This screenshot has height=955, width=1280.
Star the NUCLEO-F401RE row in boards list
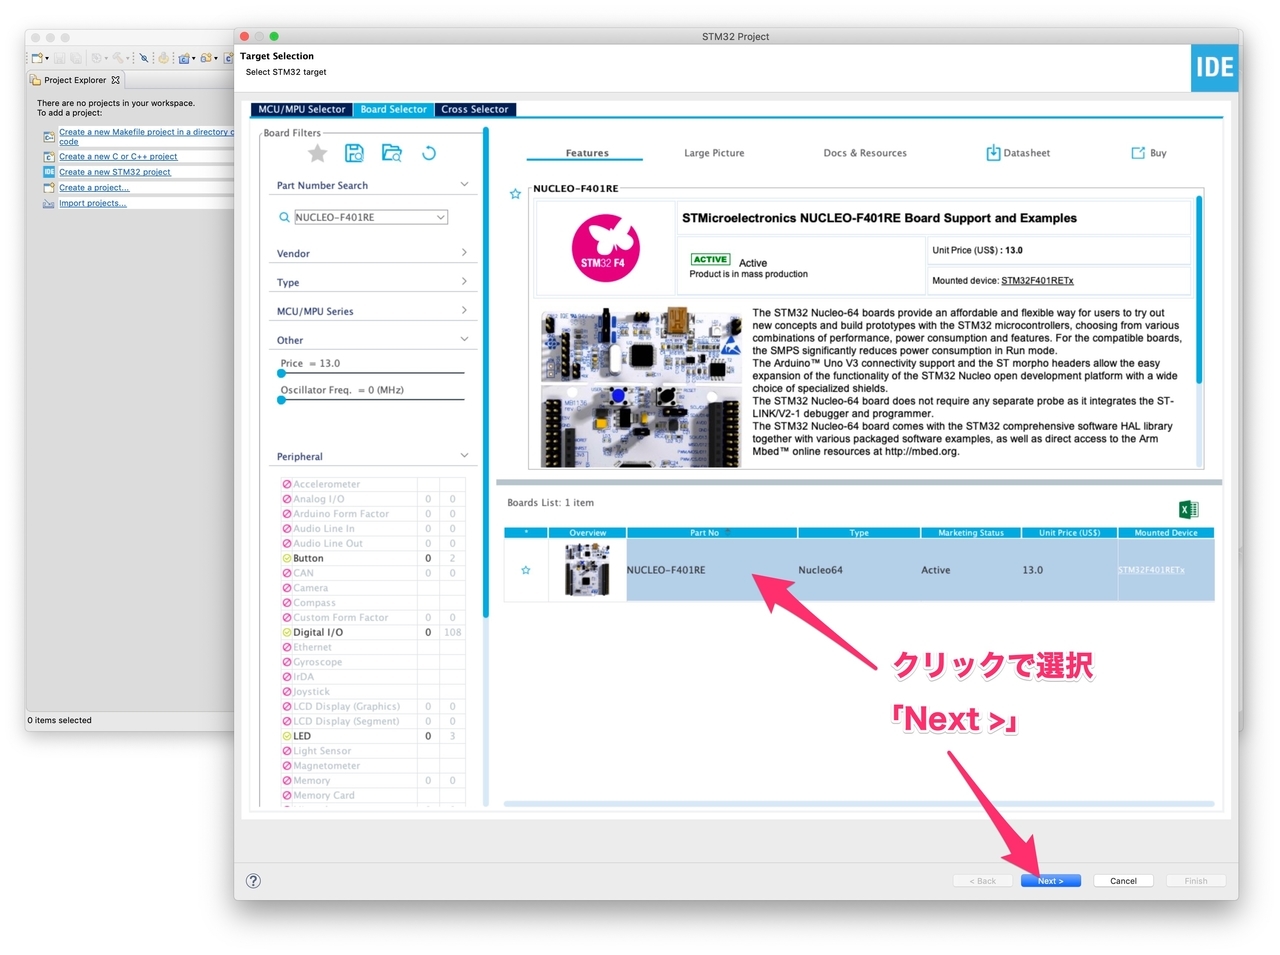coord(526,570)
